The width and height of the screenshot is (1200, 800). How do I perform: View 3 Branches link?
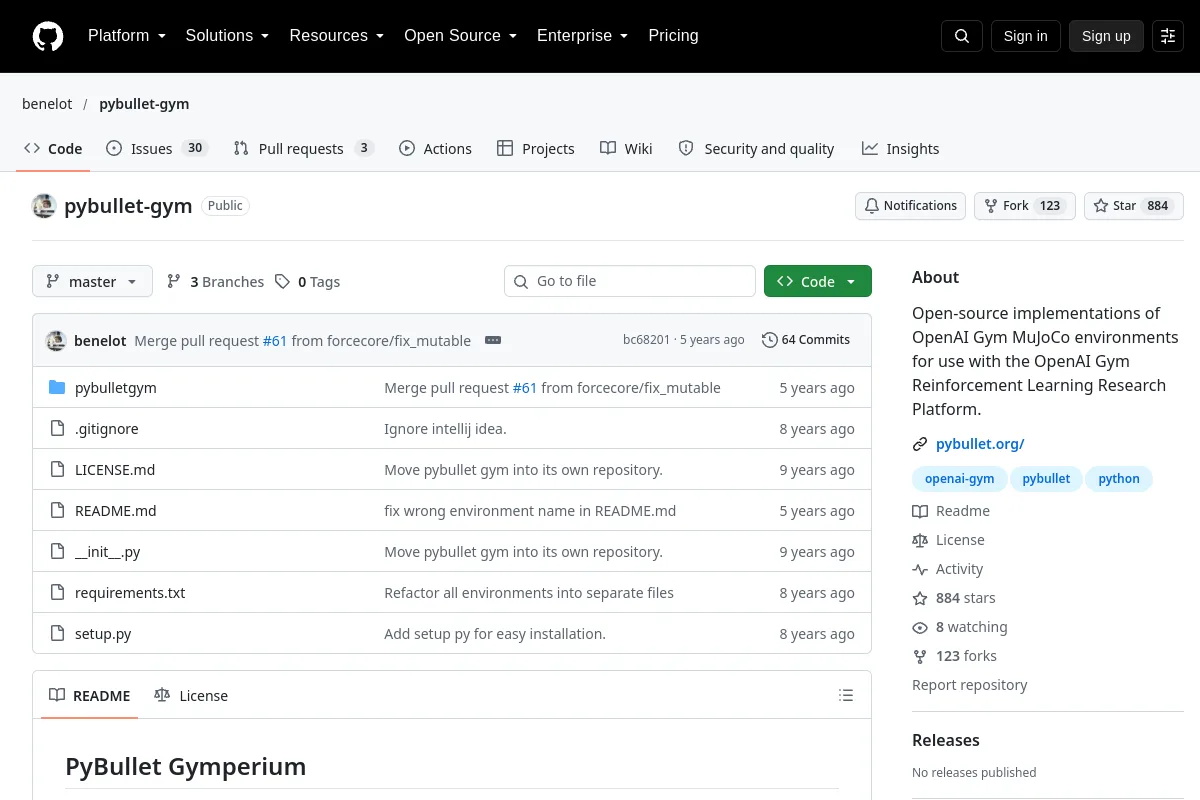(x=215, y=282)
